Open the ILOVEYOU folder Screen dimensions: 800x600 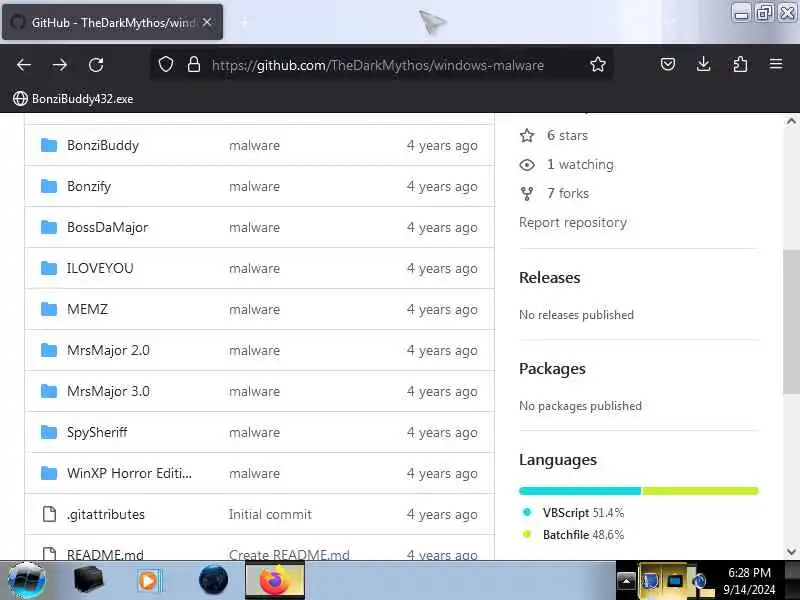point(100,268)
